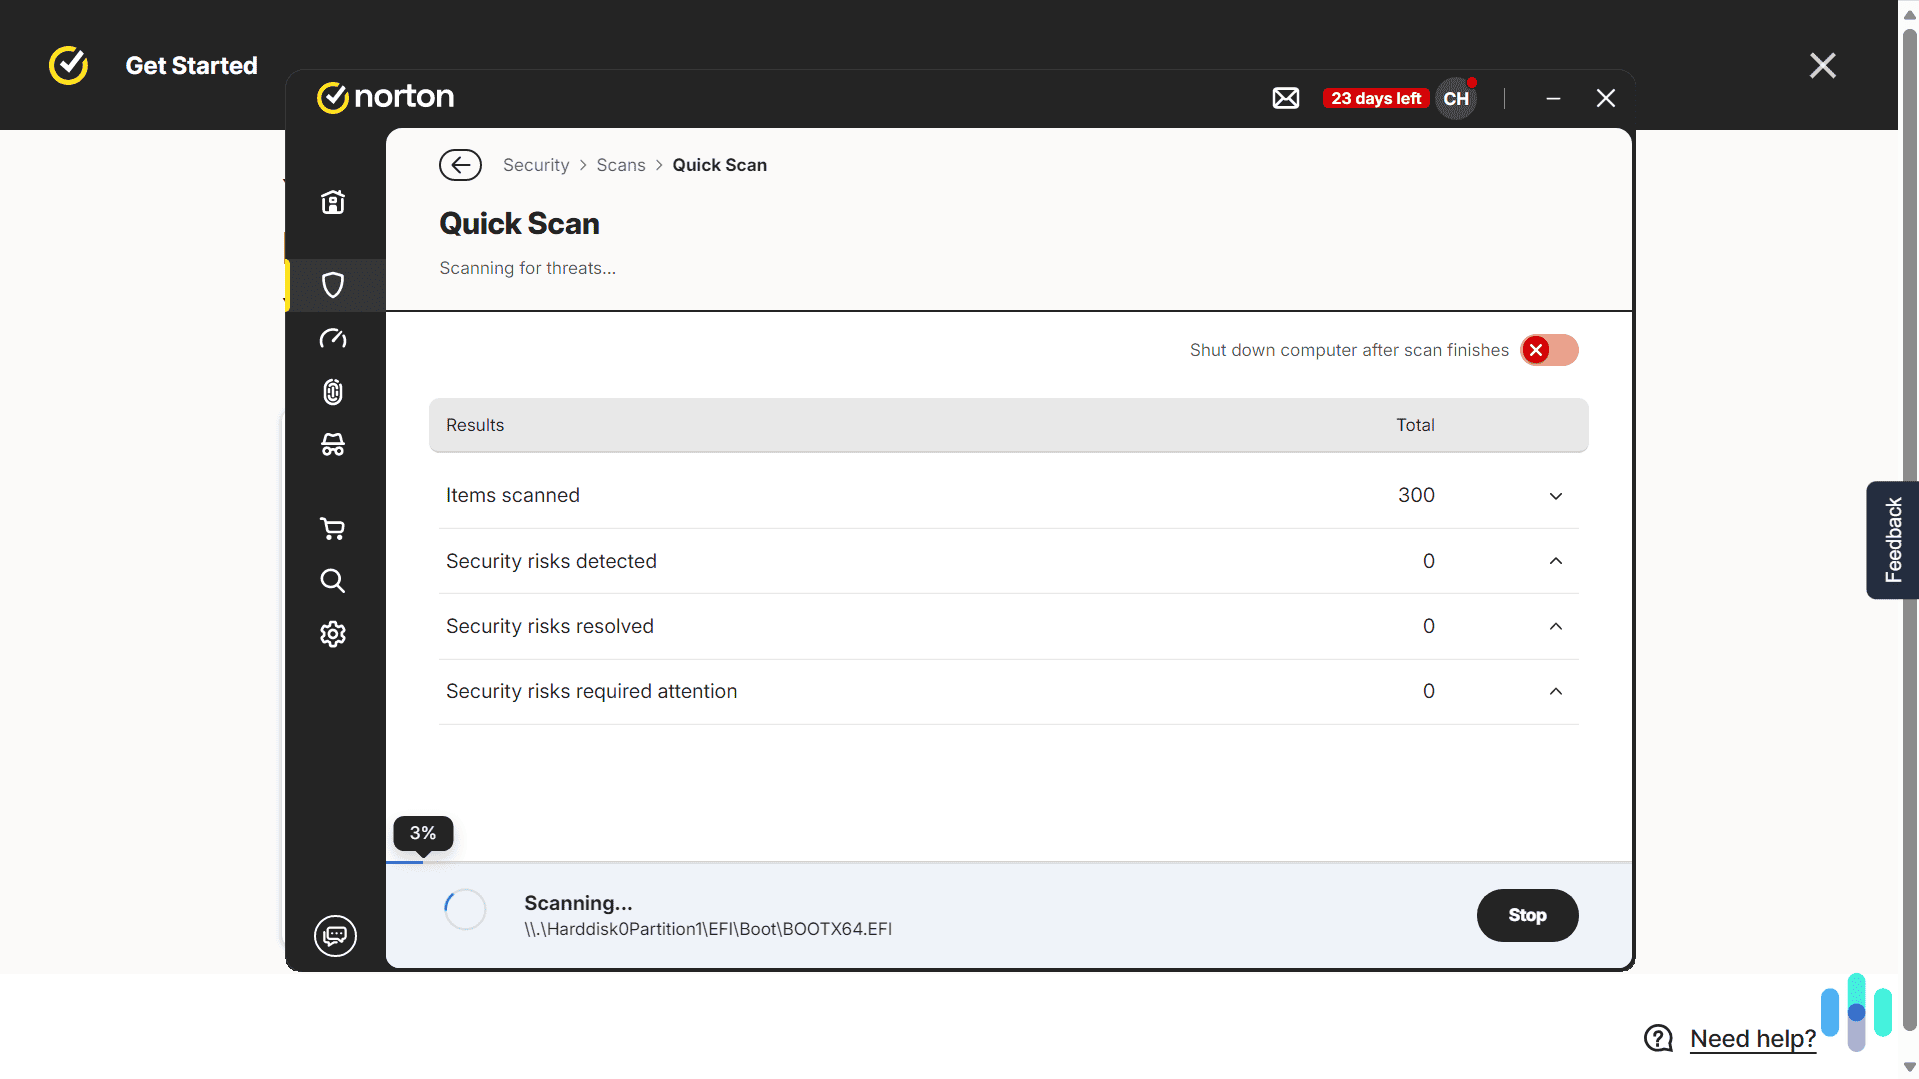Screen dimensions: 1919x1079
Task: Click the search magnifier sidebar icon
Action: coord(332,581)
